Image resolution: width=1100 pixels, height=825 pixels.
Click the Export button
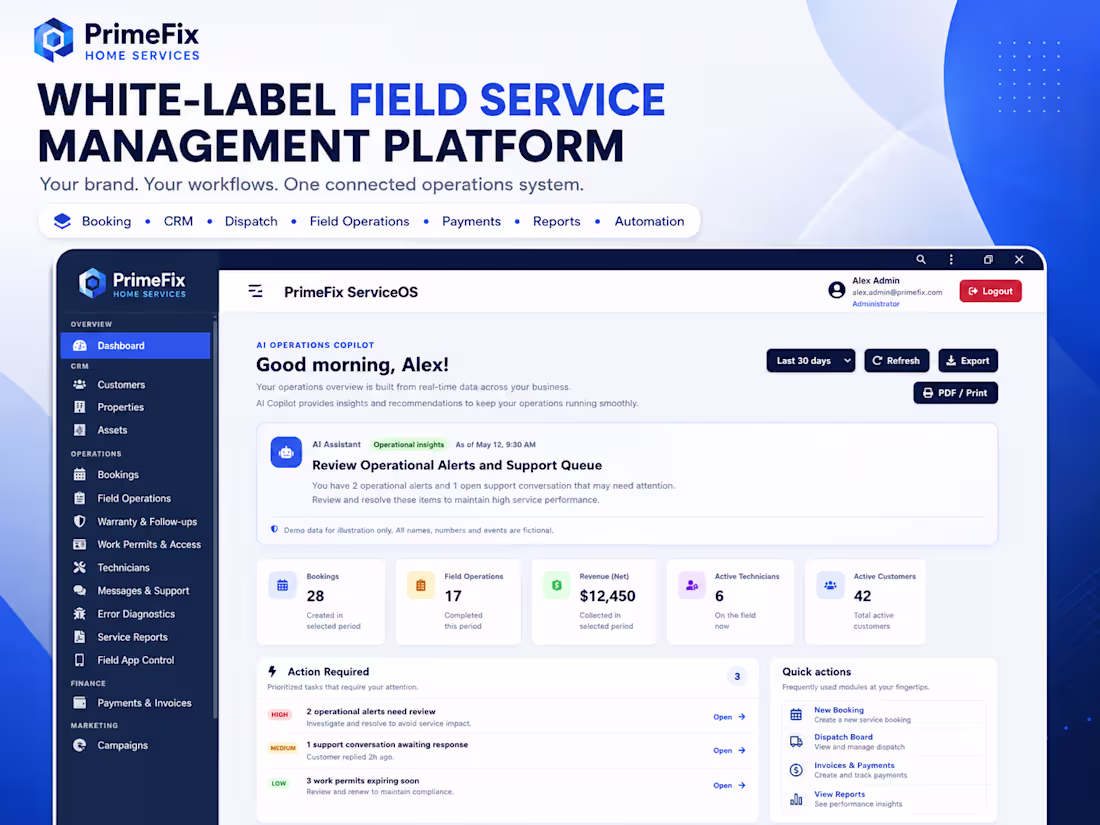click(x=968, y=361)
